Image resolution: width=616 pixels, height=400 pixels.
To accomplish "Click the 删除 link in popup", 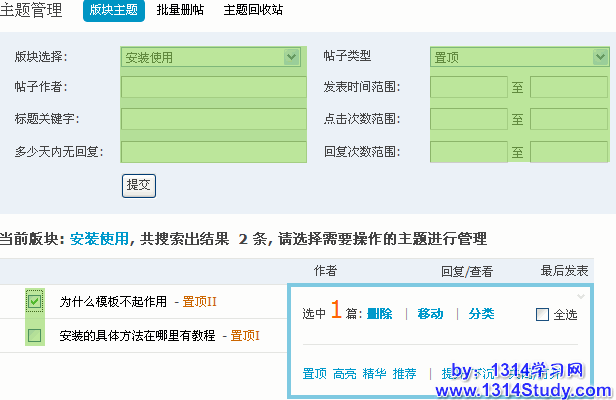I will point(379,314).
